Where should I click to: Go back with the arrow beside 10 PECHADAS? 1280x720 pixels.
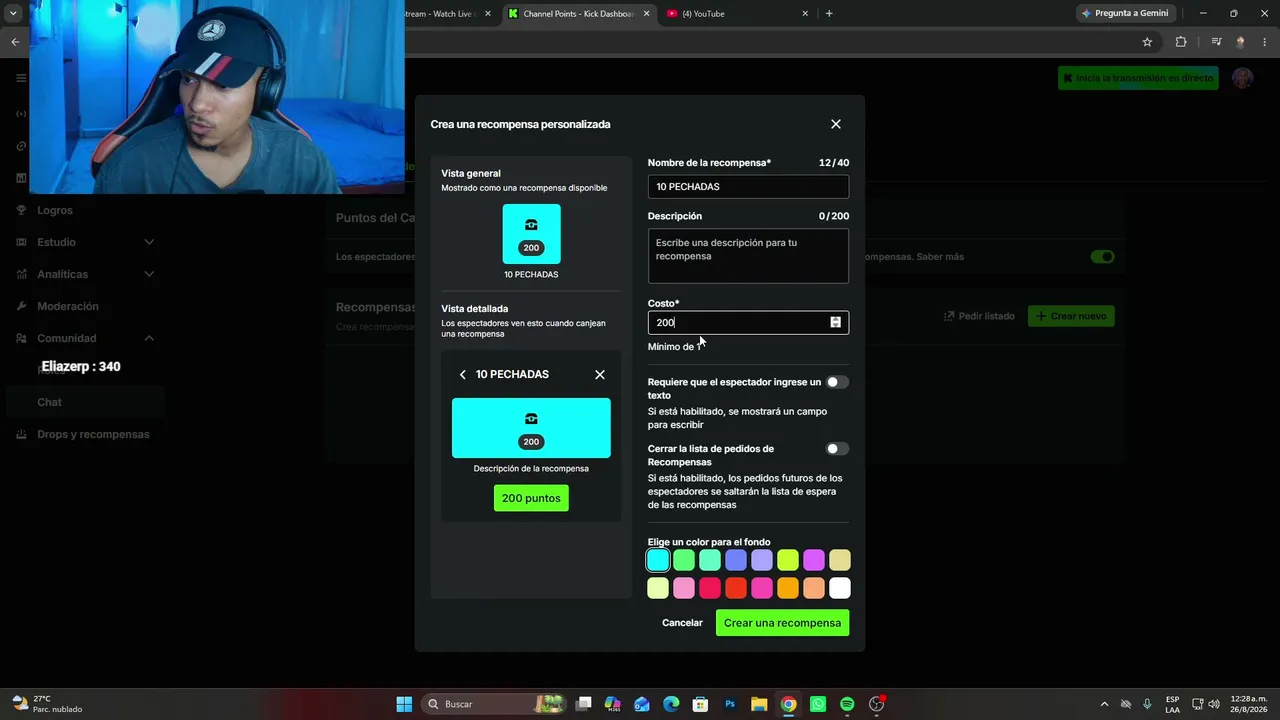(x=462, y=374)
